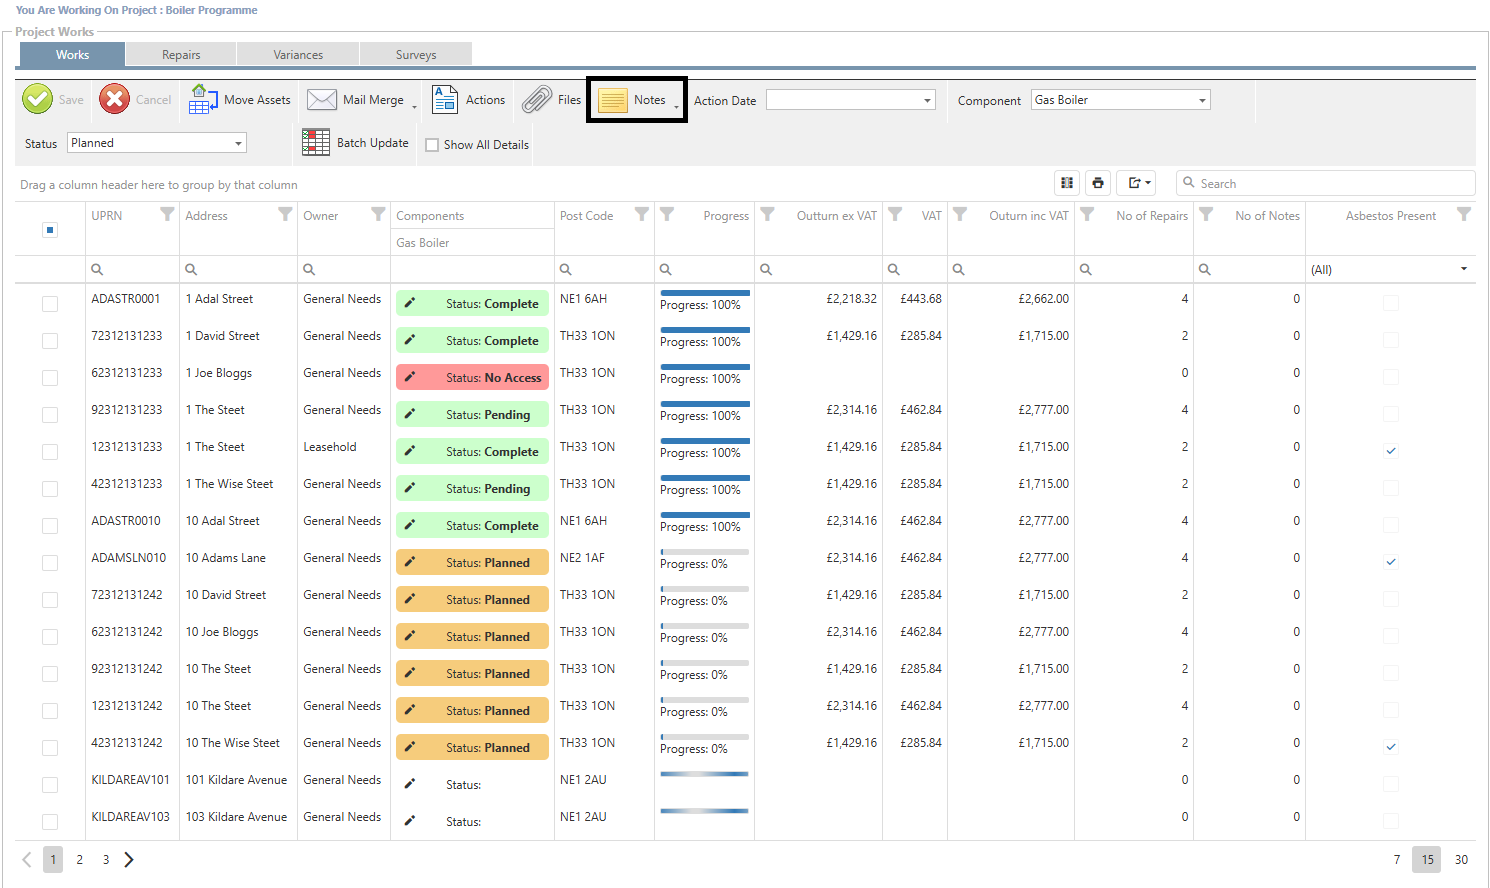Expand the Status dropdown showing Planned

click(x=238, y=143)
